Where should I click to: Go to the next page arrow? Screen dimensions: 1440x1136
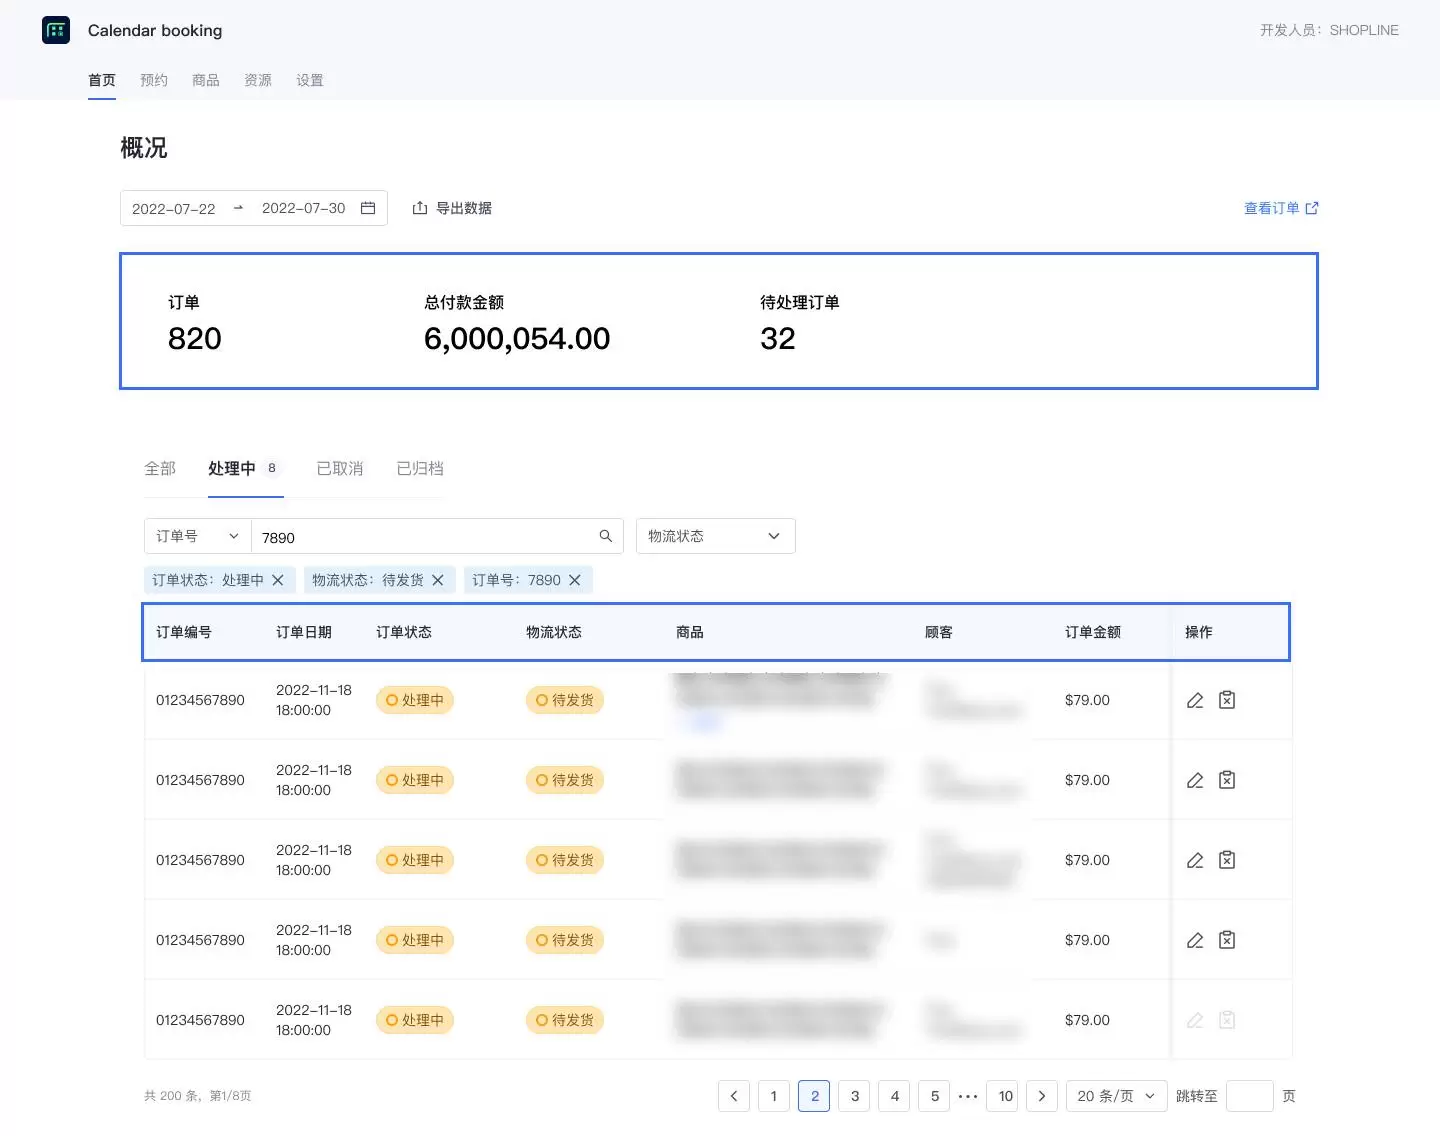tap(1042, 1096)
